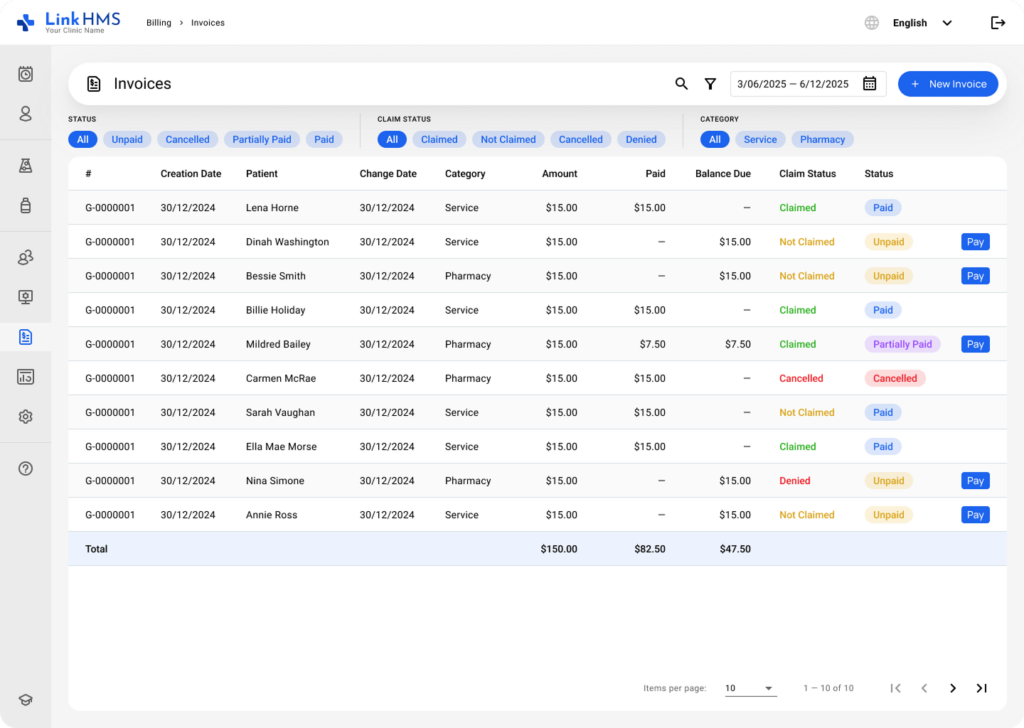The image size is (1024, 728).
Task: Select the Cancelled claim status filter
Action: pos(581,139)
